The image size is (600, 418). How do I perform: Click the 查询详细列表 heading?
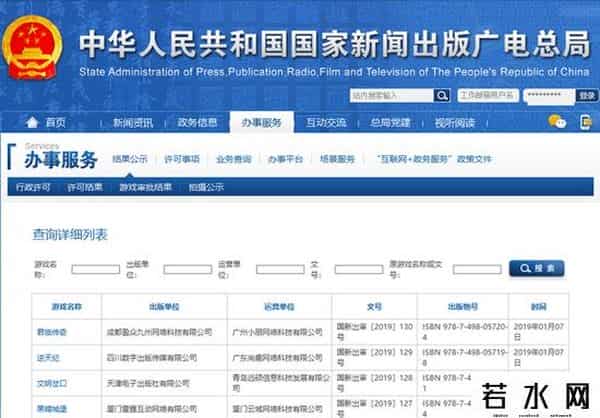point(70,235)
